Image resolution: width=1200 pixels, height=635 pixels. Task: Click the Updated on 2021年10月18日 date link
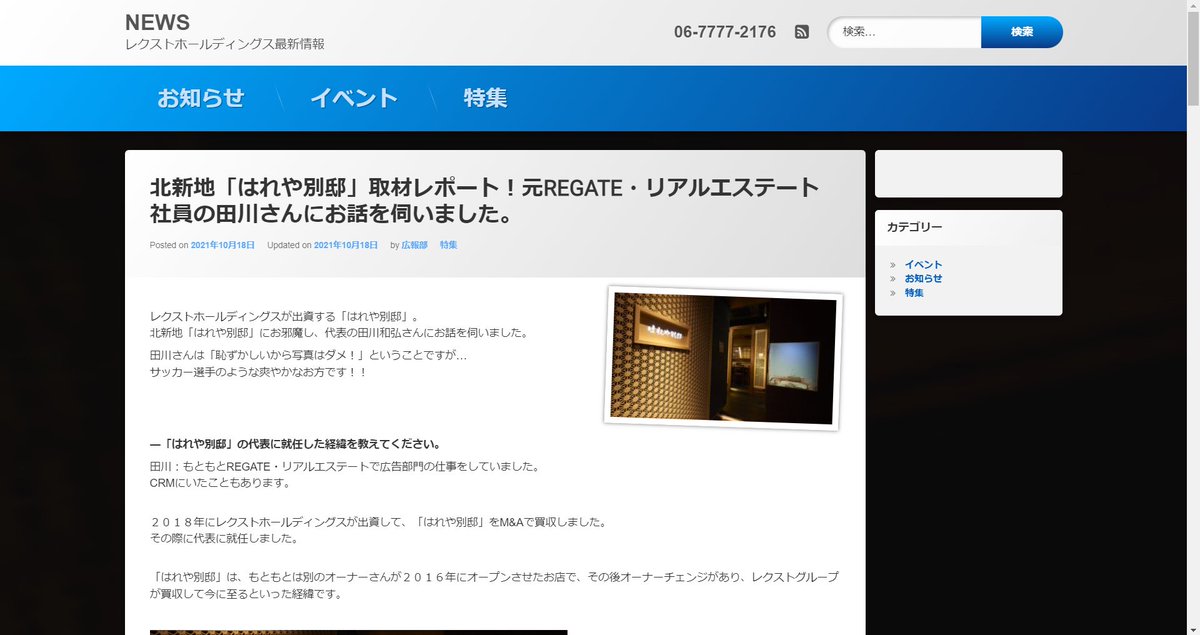point(346,245)
